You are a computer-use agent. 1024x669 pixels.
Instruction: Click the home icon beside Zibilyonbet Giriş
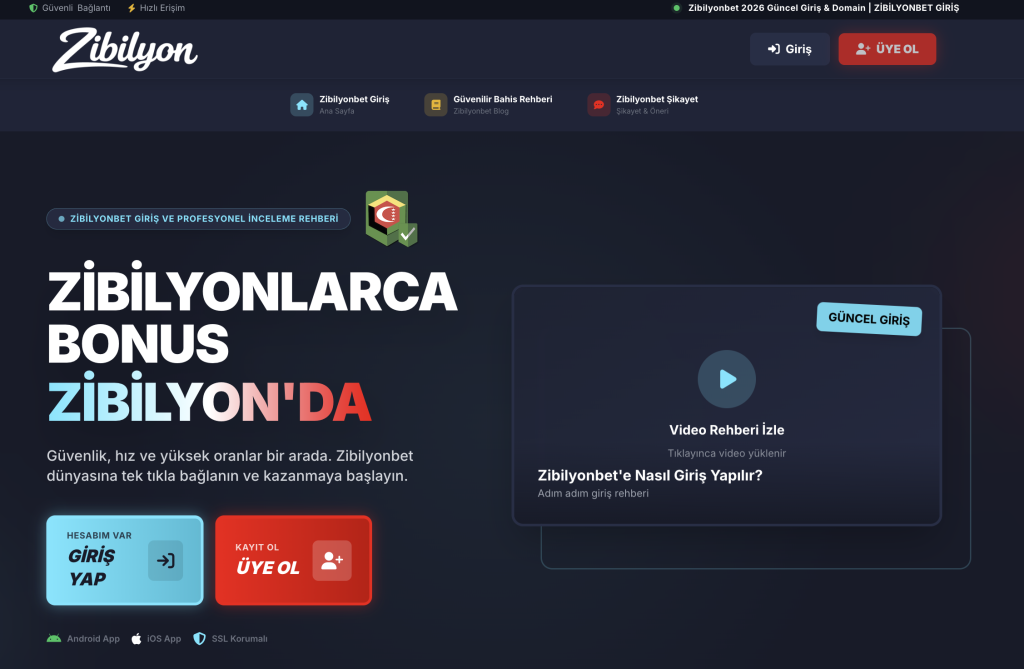302,105
